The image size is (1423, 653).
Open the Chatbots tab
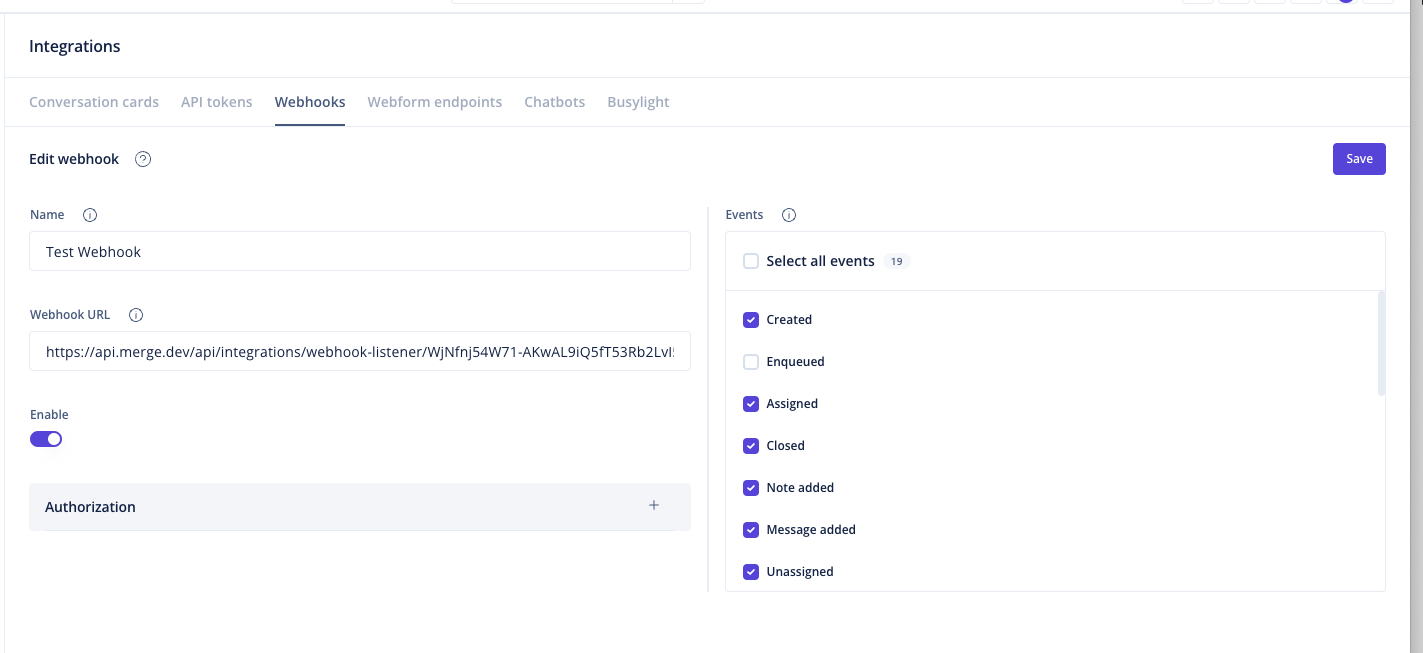pyautogui.click(x=554, y=102)
